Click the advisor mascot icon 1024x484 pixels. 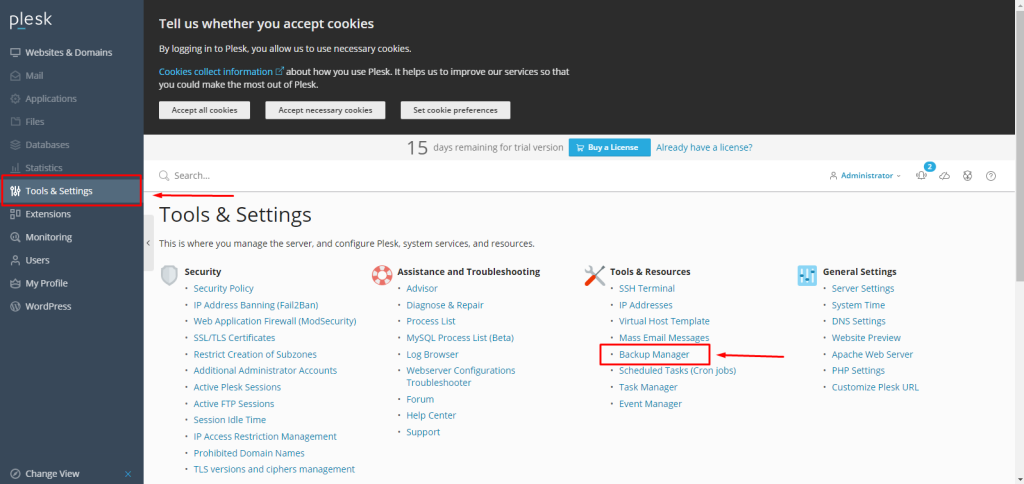(967, 176)
